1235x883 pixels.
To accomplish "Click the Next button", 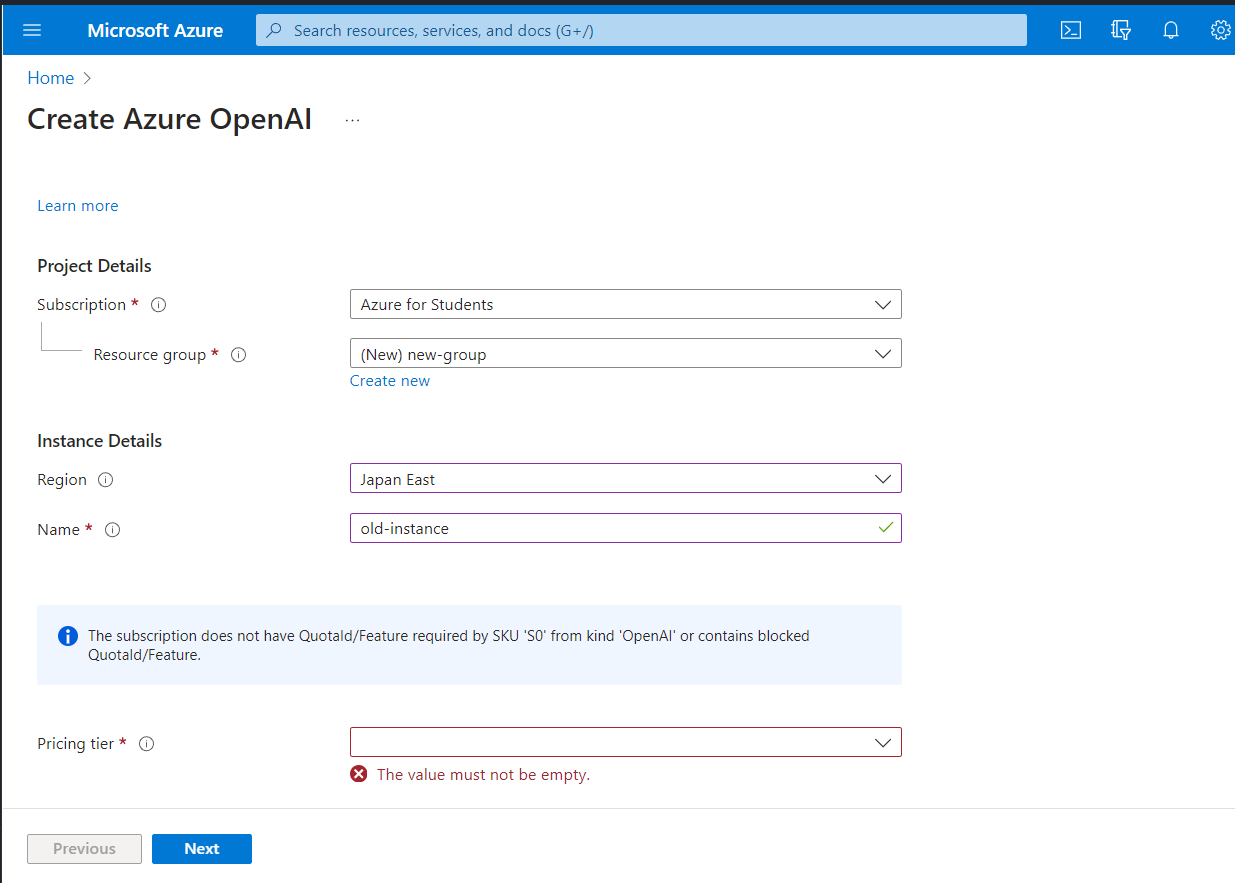I will point(202,848).
